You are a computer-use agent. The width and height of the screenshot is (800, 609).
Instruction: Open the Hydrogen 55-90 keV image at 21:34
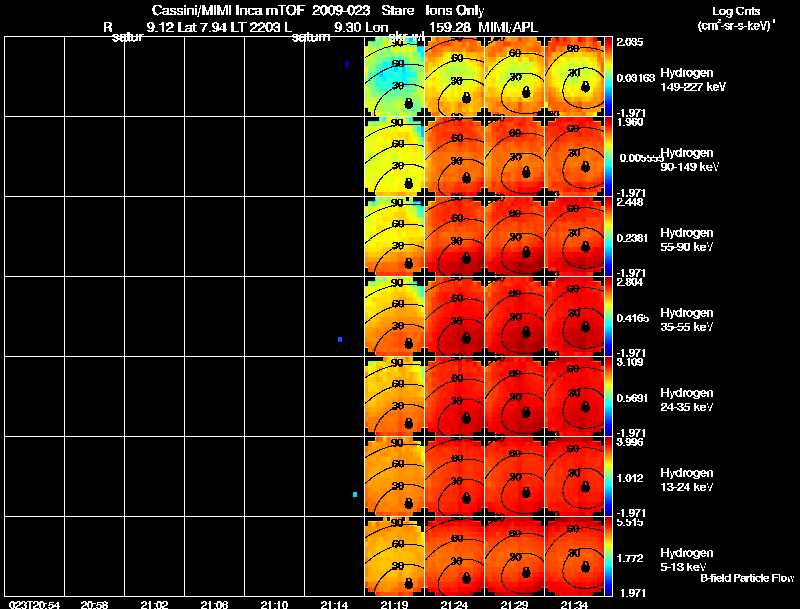pos(574,237)
